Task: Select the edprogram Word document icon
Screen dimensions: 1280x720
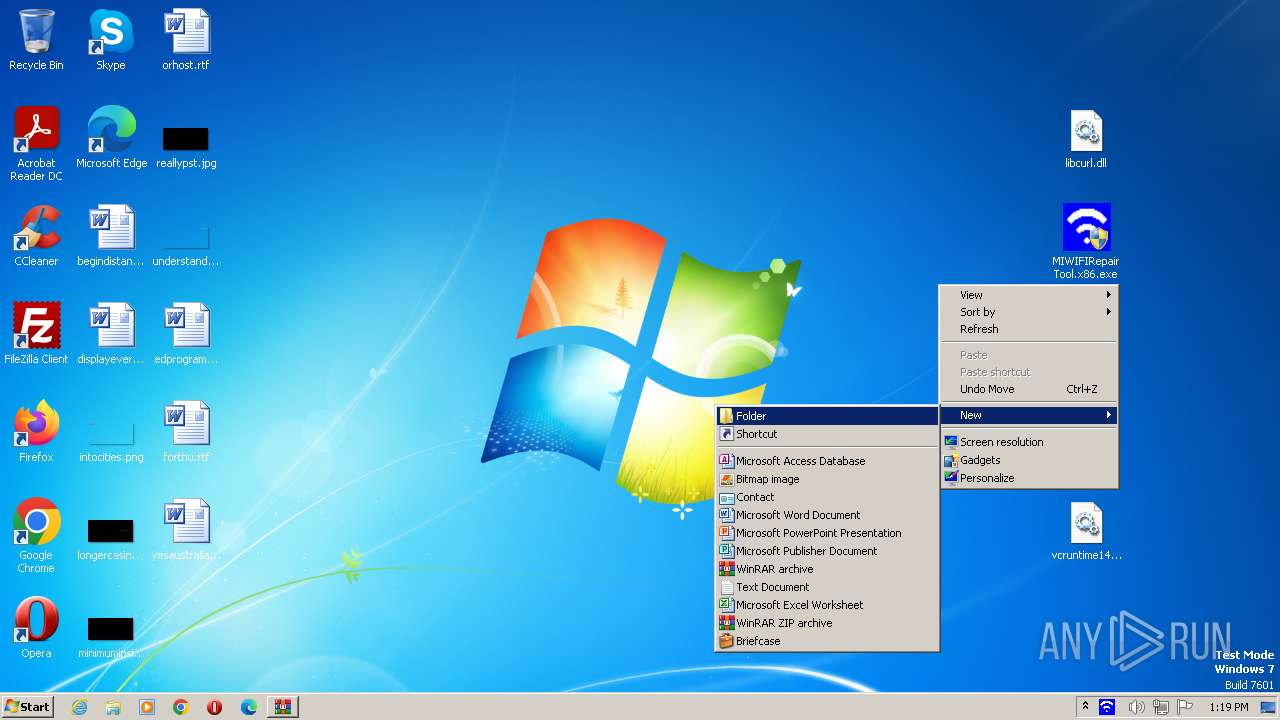Action: [186, 333]
